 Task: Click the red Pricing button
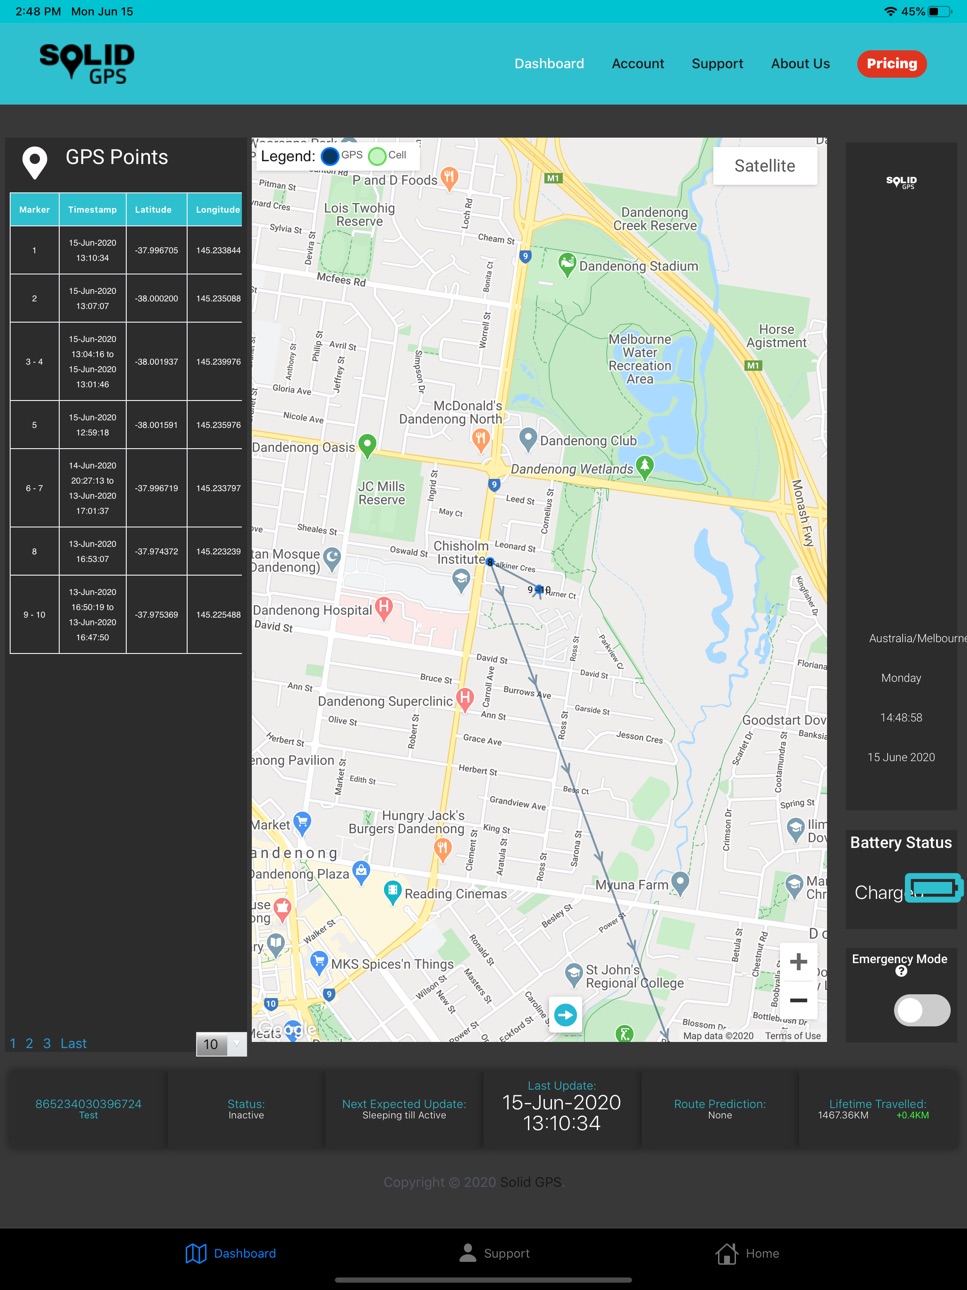pyautogui.click(x=892, y=63)
